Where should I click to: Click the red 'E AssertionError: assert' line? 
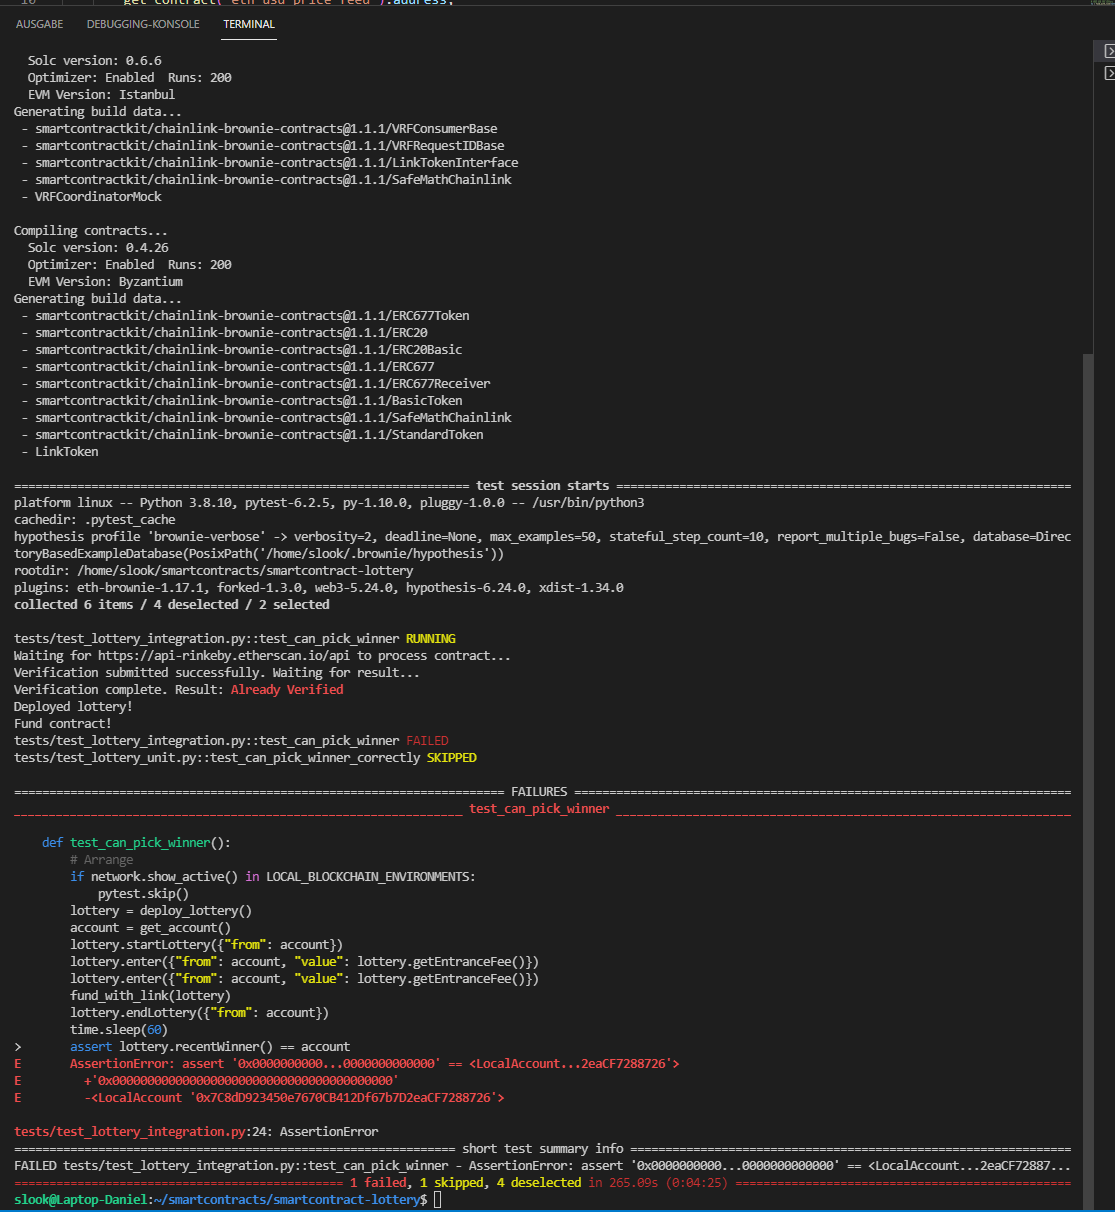coord(347,1064)
